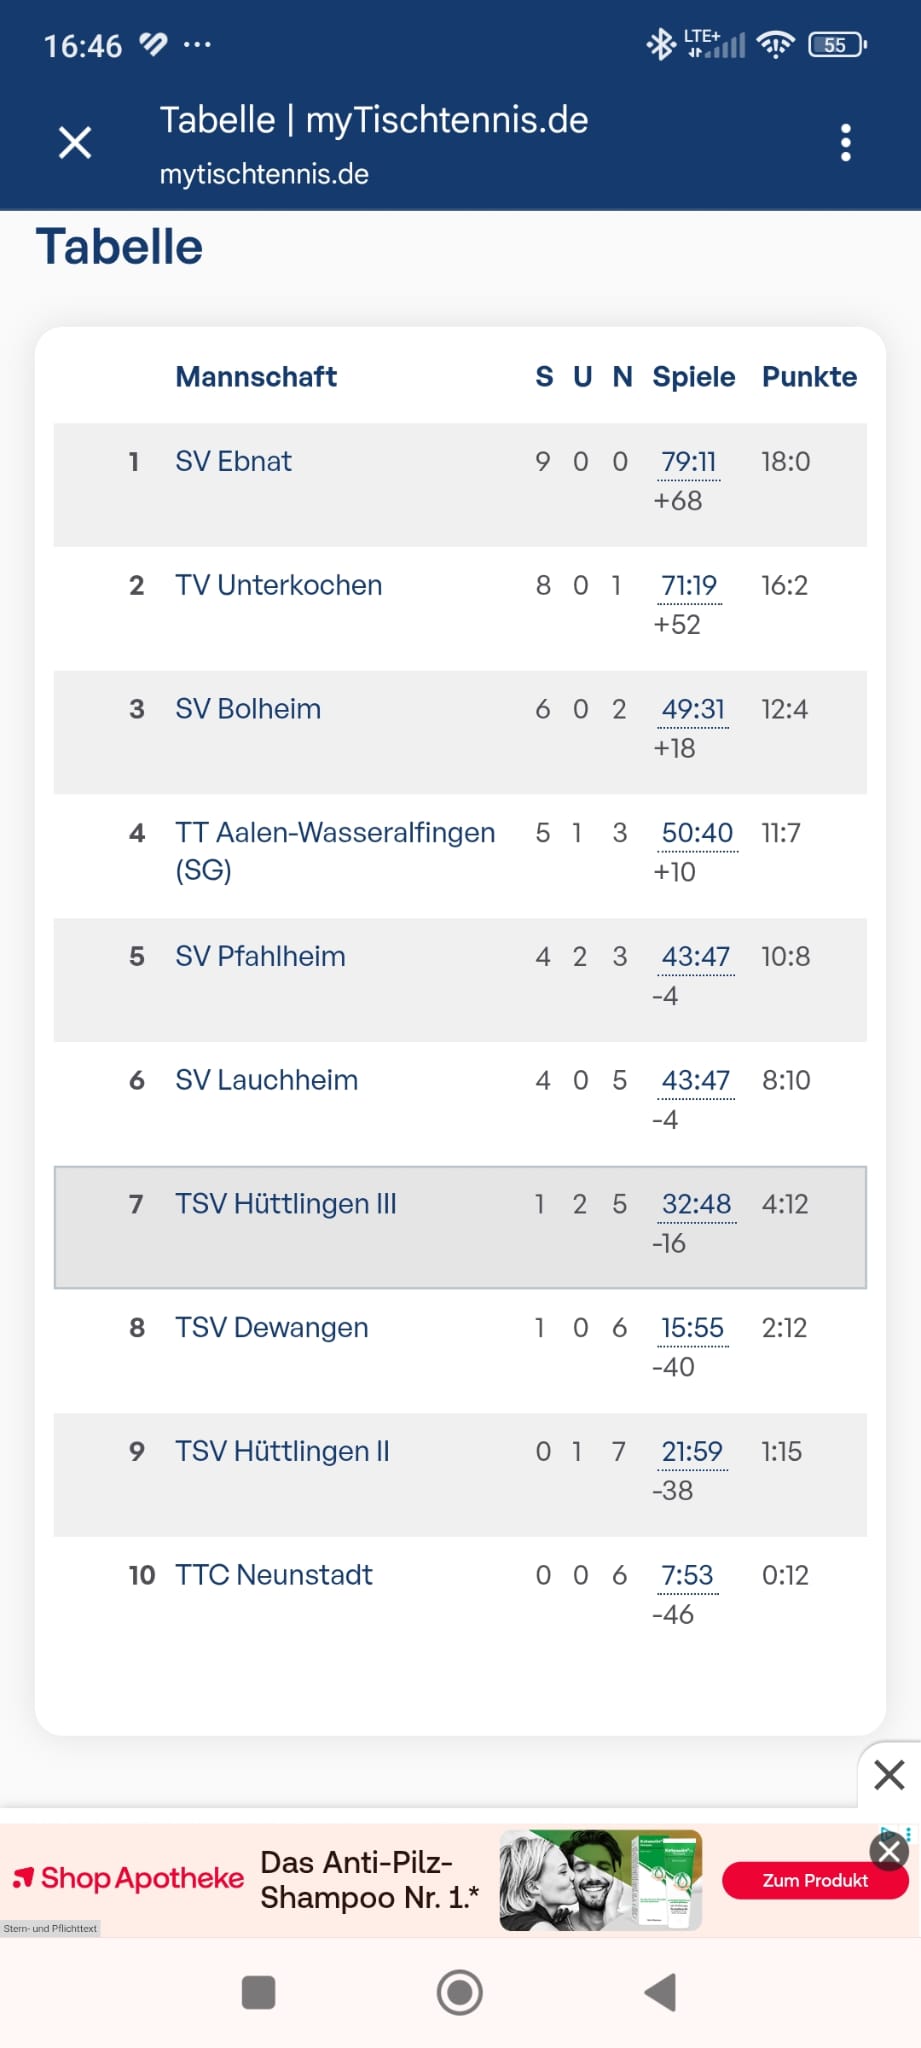
Task: Click the Shop Apotheke logo
Action: [x=128, y=1878]
